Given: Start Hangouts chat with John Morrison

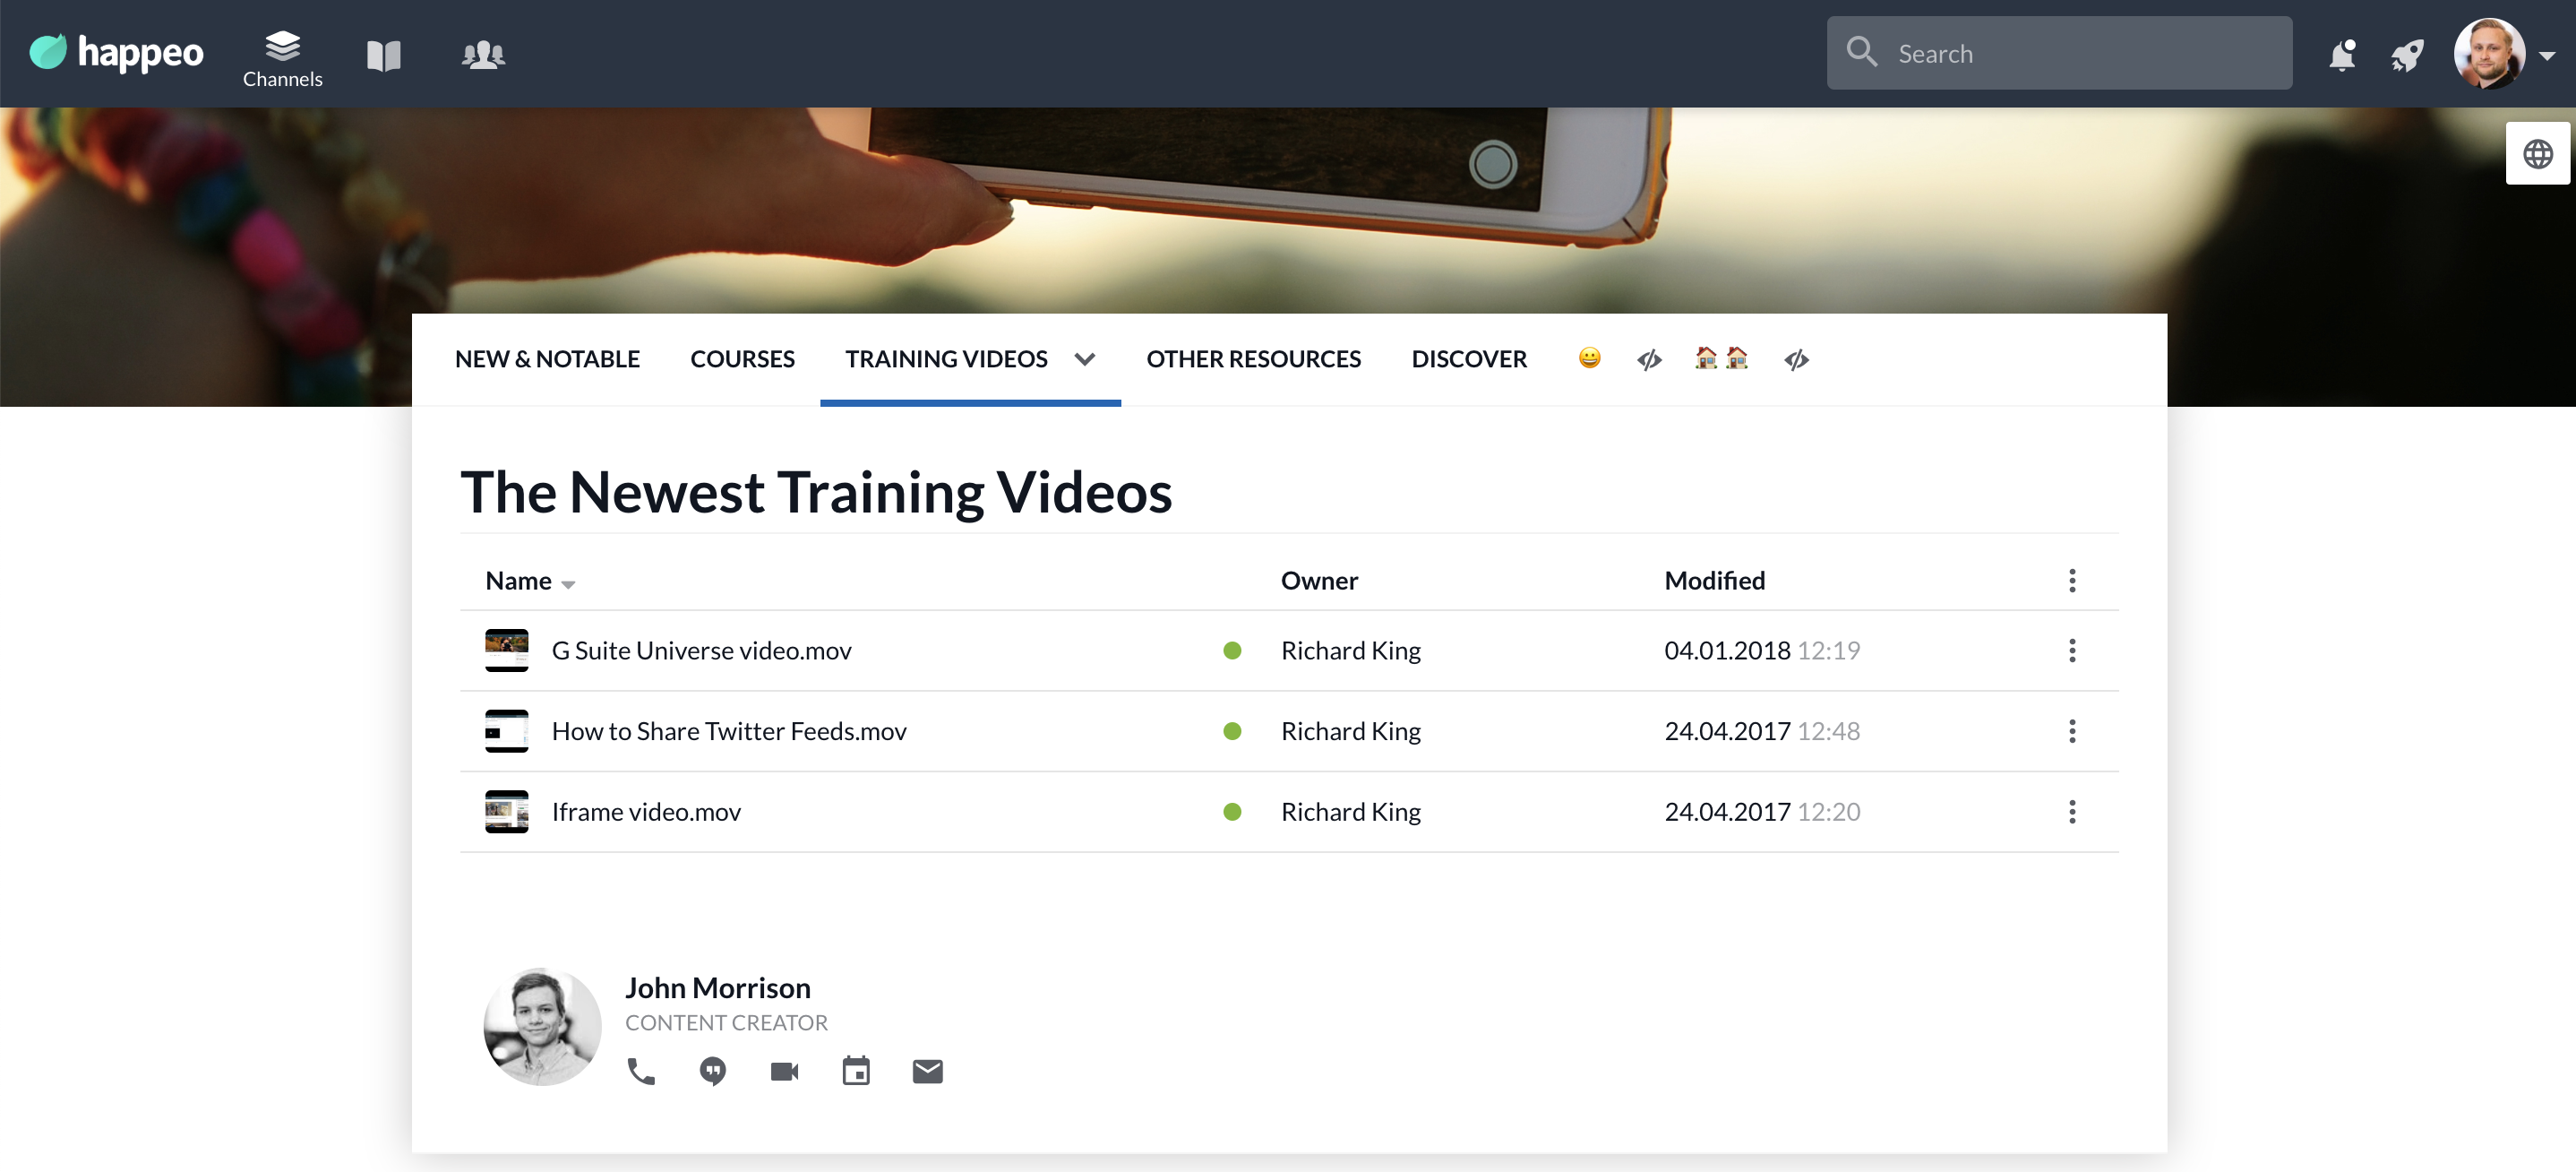Looking at the screenshot, I should point(712,1071).
